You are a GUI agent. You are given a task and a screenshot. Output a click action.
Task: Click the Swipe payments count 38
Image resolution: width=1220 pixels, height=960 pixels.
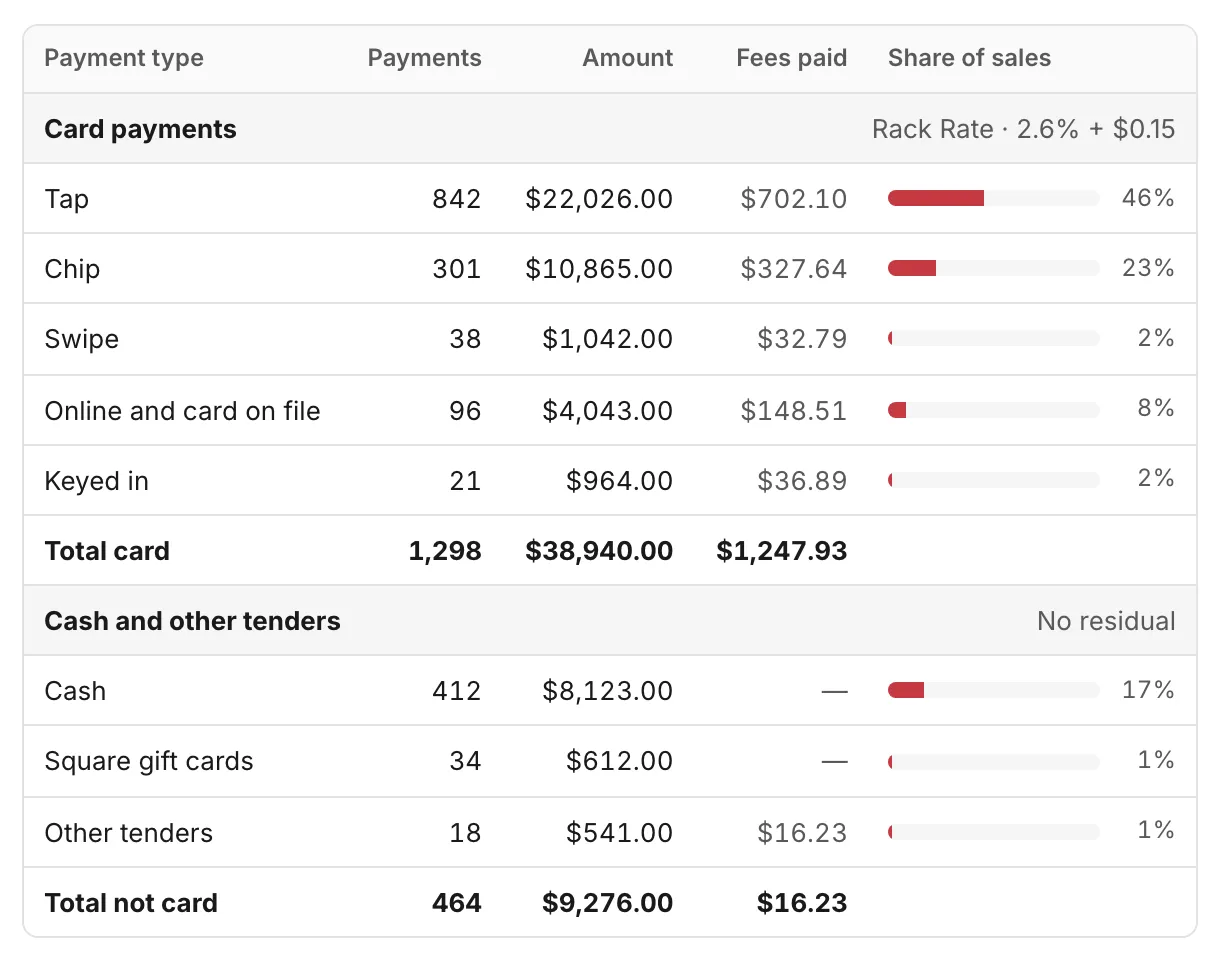[465, 339]
